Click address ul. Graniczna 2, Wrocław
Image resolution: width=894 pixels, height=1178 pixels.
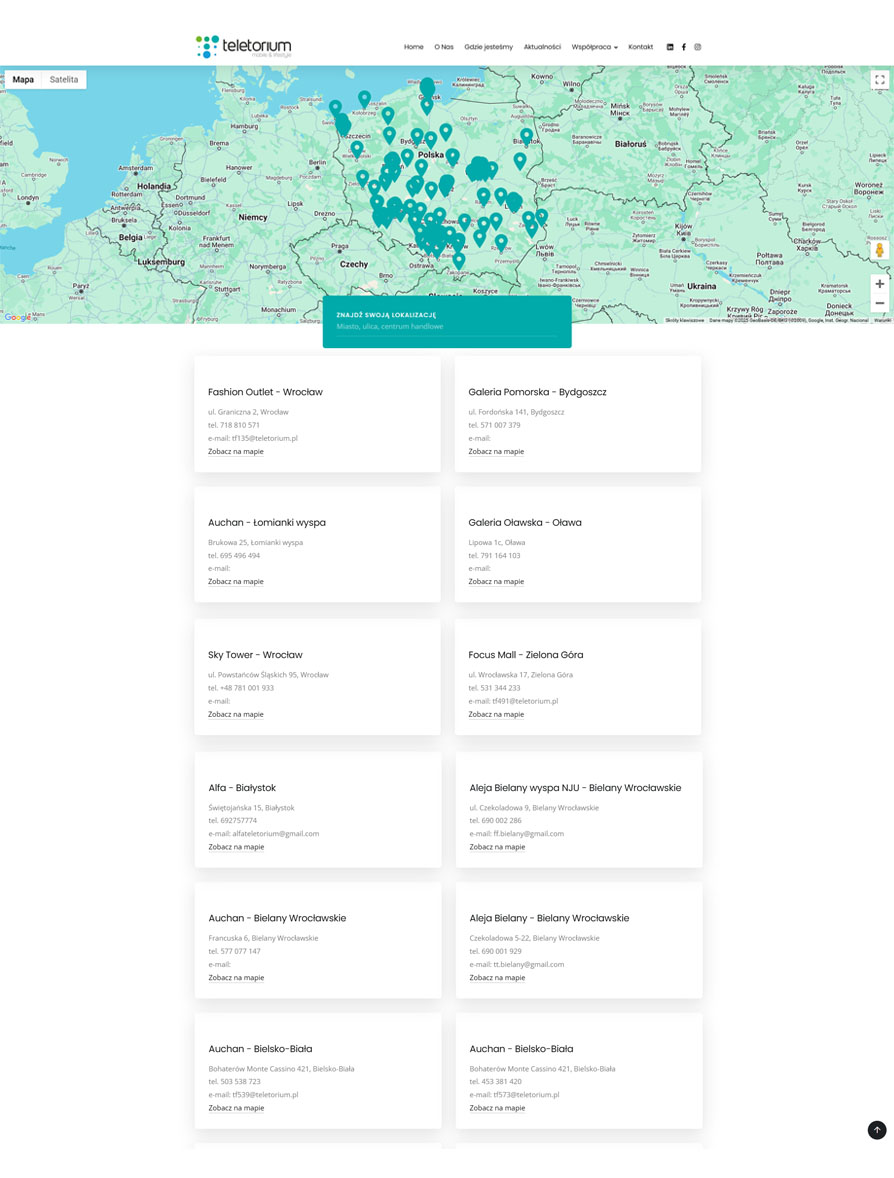pos(248,412)
